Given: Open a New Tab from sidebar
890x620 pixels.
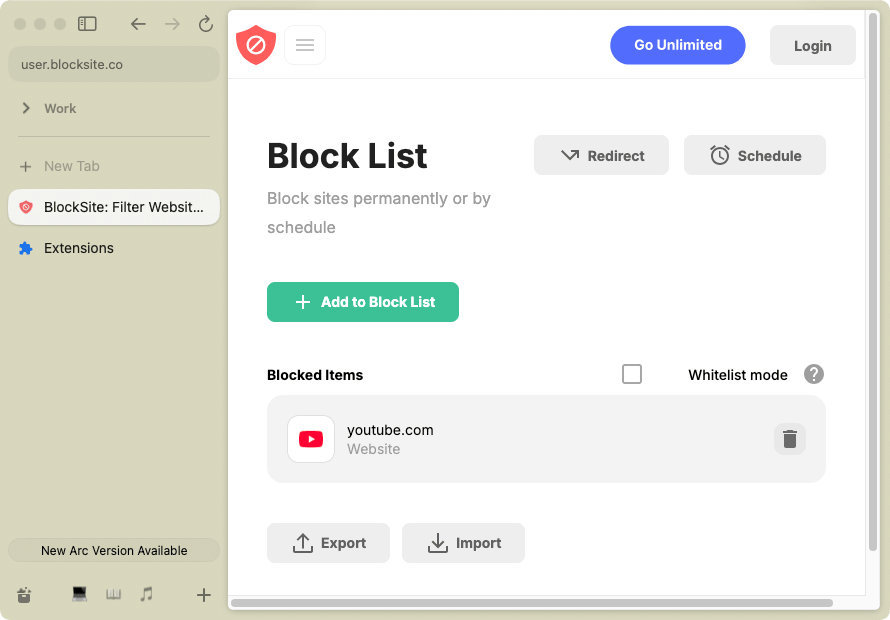Looking at the screenshot, I should pos(114,166).
